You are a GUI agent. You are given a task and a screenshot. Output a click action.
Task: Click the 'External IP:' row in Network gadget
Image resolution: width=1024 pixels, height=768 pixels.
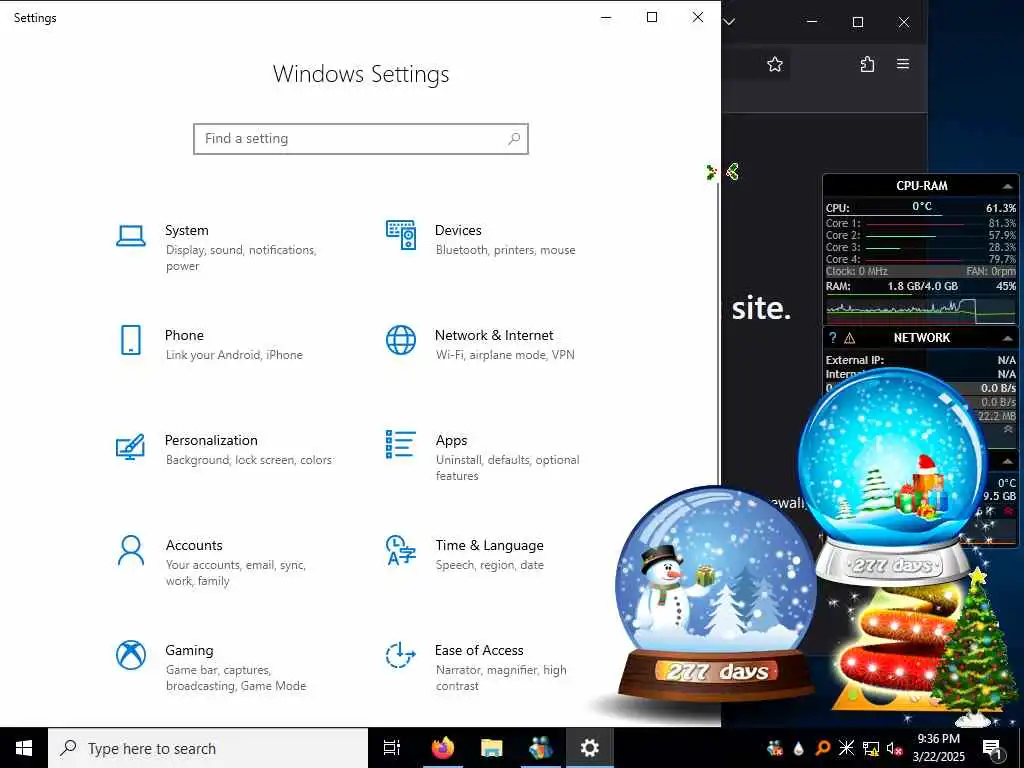(921, 360)
